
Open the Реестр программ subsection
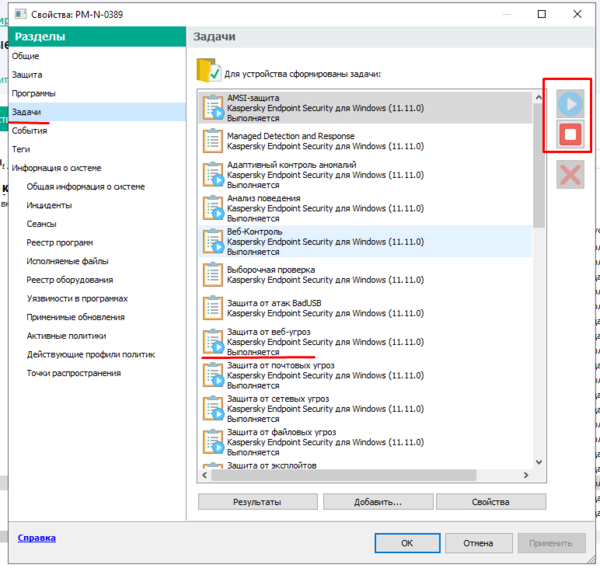60,243
